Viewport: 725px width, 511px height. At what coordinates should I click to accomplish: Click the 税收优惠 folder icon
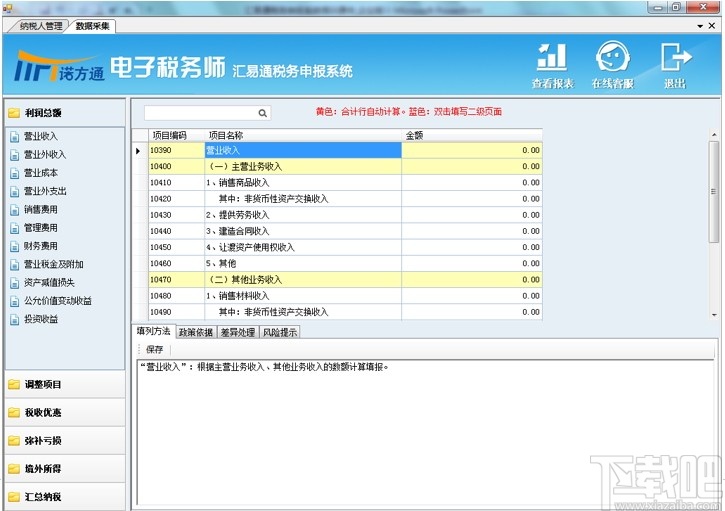point(14,412)
